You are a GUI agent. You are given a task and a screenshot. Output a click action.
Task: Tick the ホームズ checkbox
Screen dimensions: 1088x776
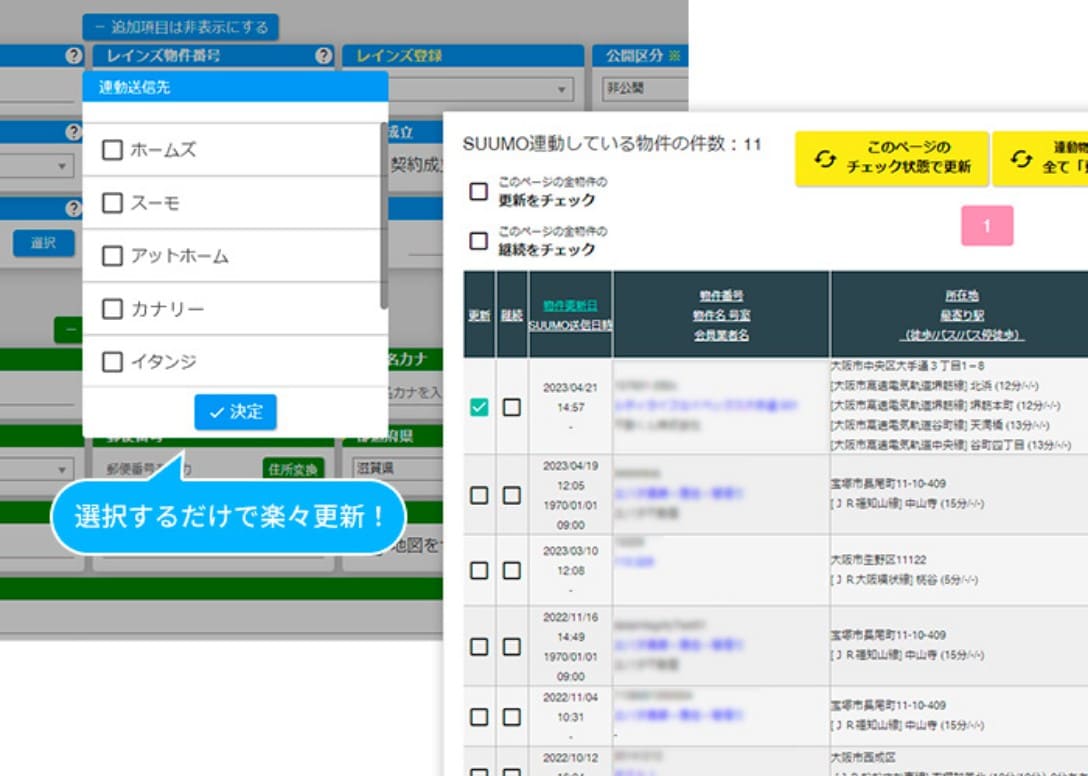(112, 150)
